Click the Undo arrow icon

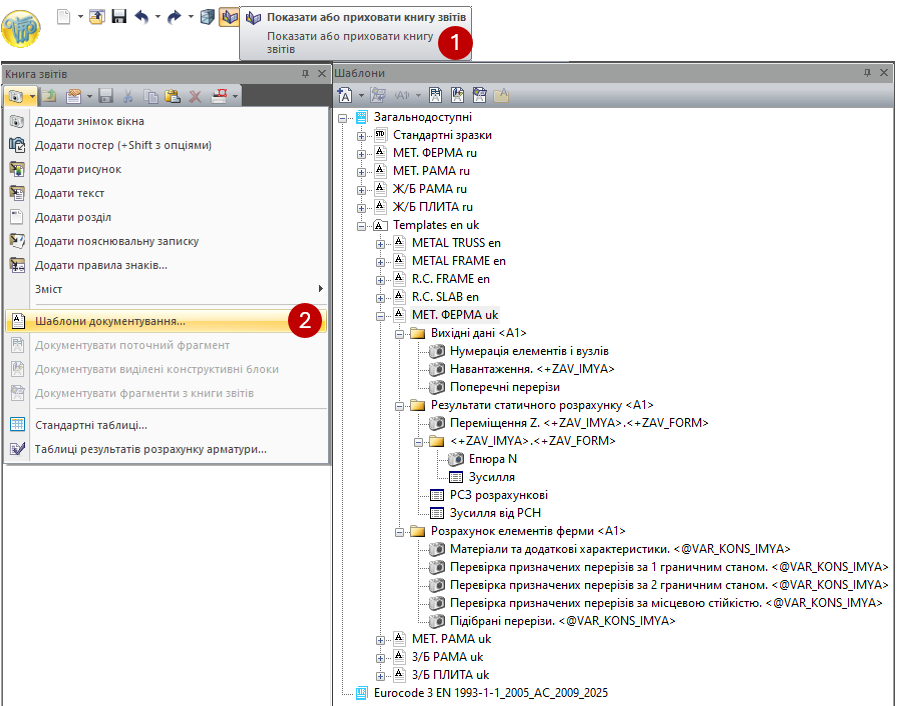pyautogui.click(x=140, y=17)
